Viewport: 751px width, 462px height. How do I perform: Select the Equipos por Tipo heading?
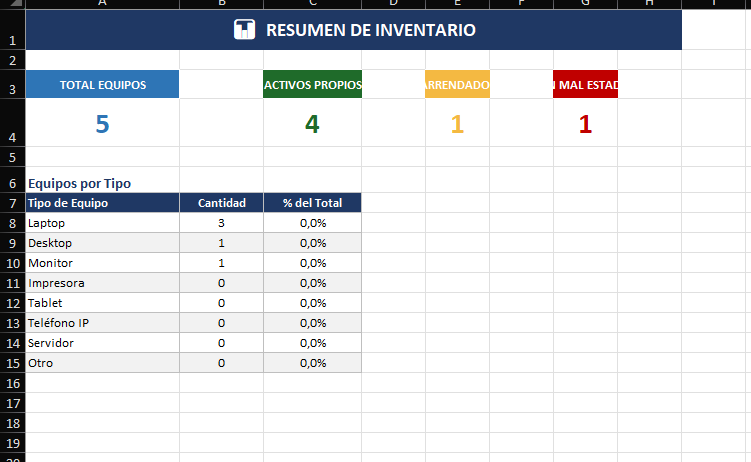(x=80, y=183)
